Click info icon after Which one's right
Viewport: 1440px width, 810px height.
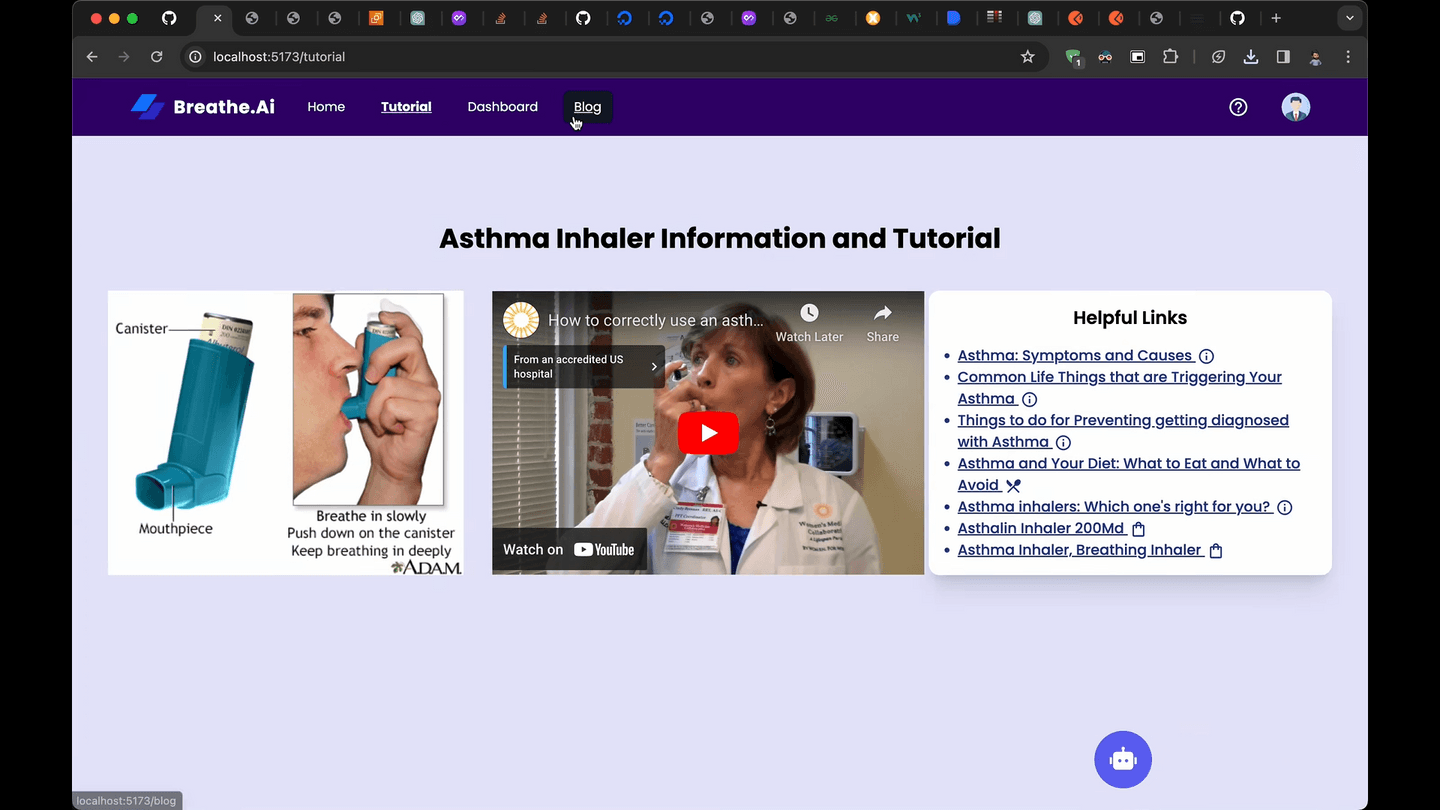pos(1285,507)
